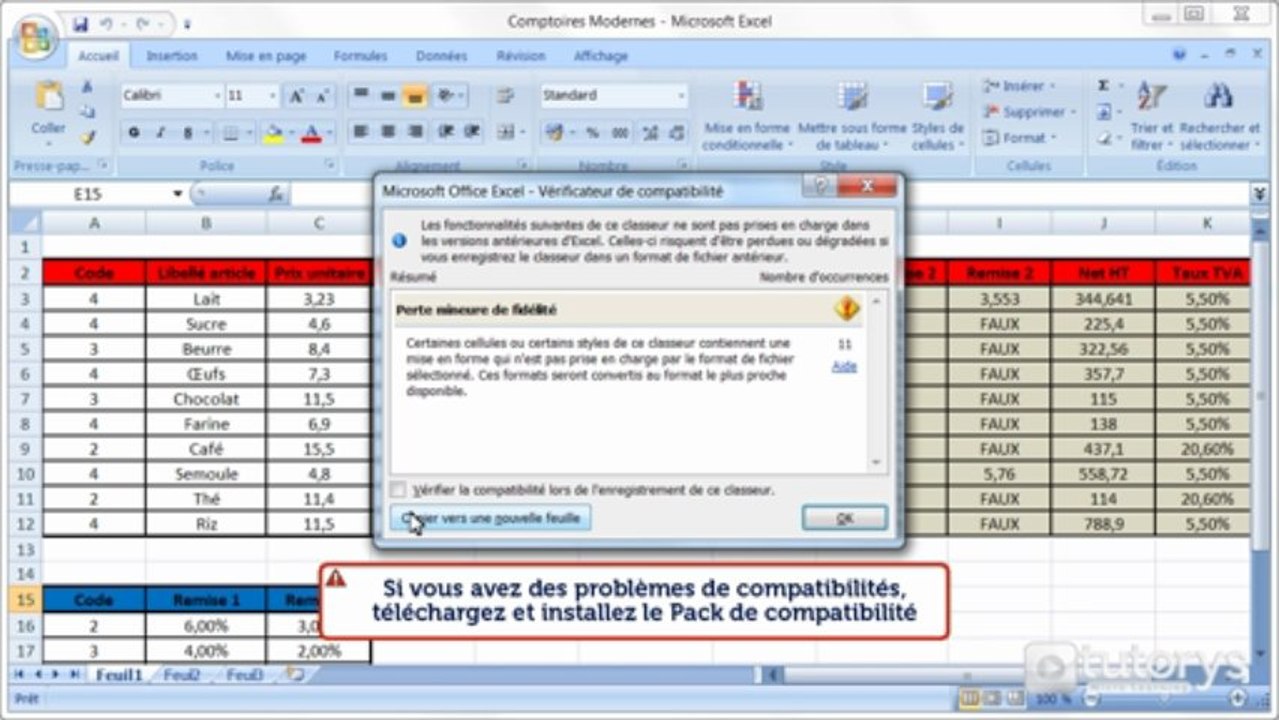Image resolution: width=1279 pixels, height=720 pixels.
Task: Align text right in ribbon
Action: [414, 132]
